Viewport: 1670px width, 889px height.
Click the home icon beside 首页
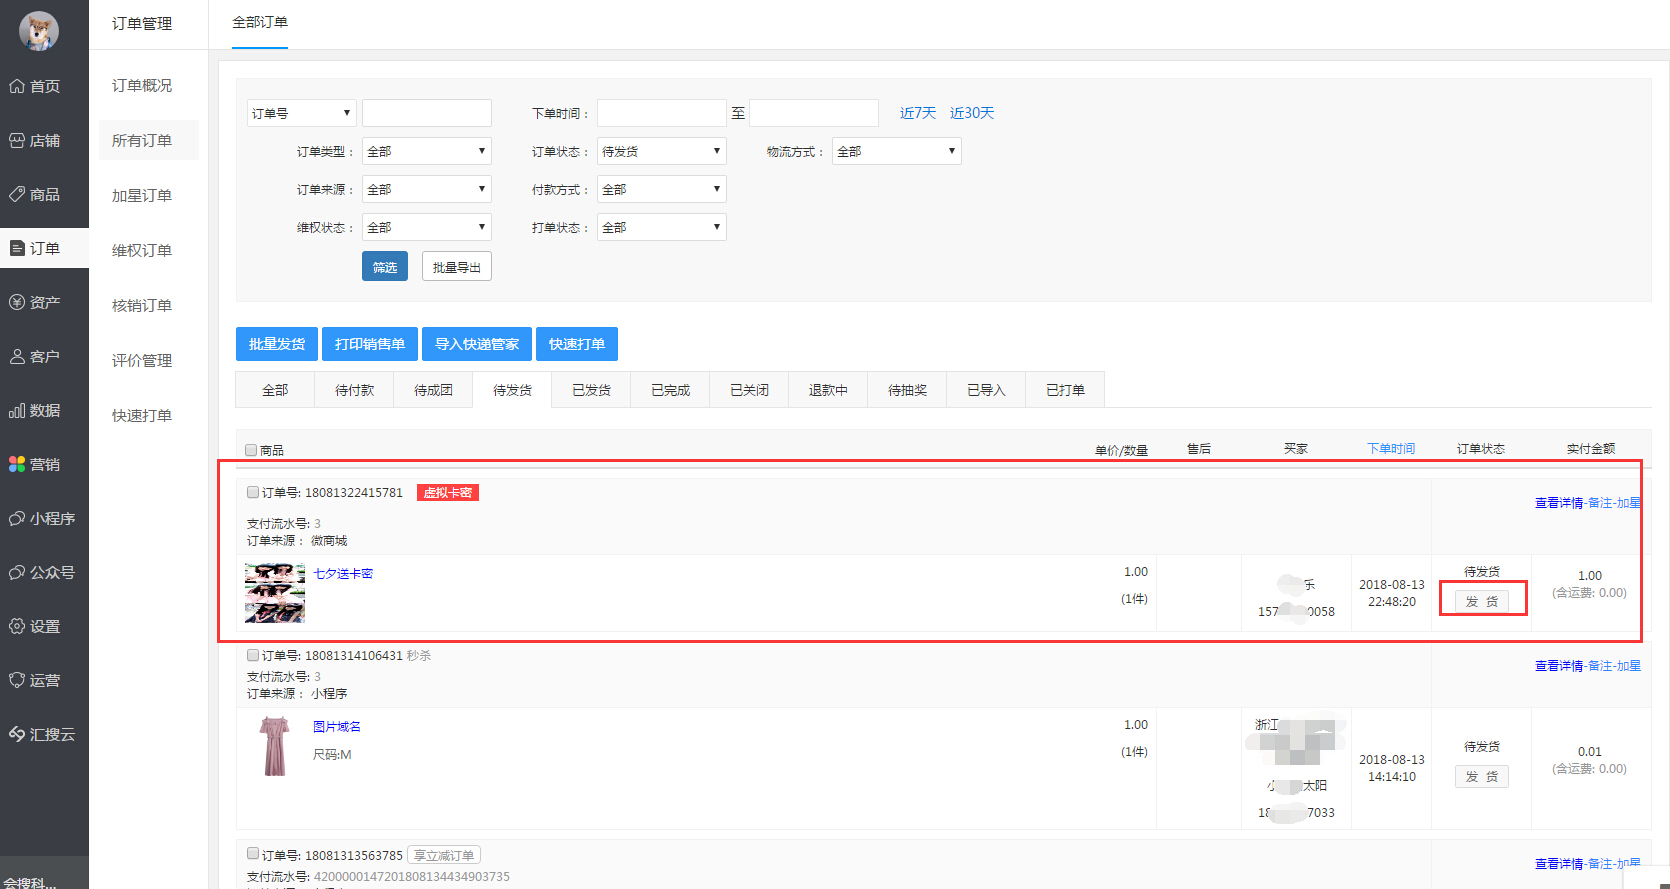point(17,86)
